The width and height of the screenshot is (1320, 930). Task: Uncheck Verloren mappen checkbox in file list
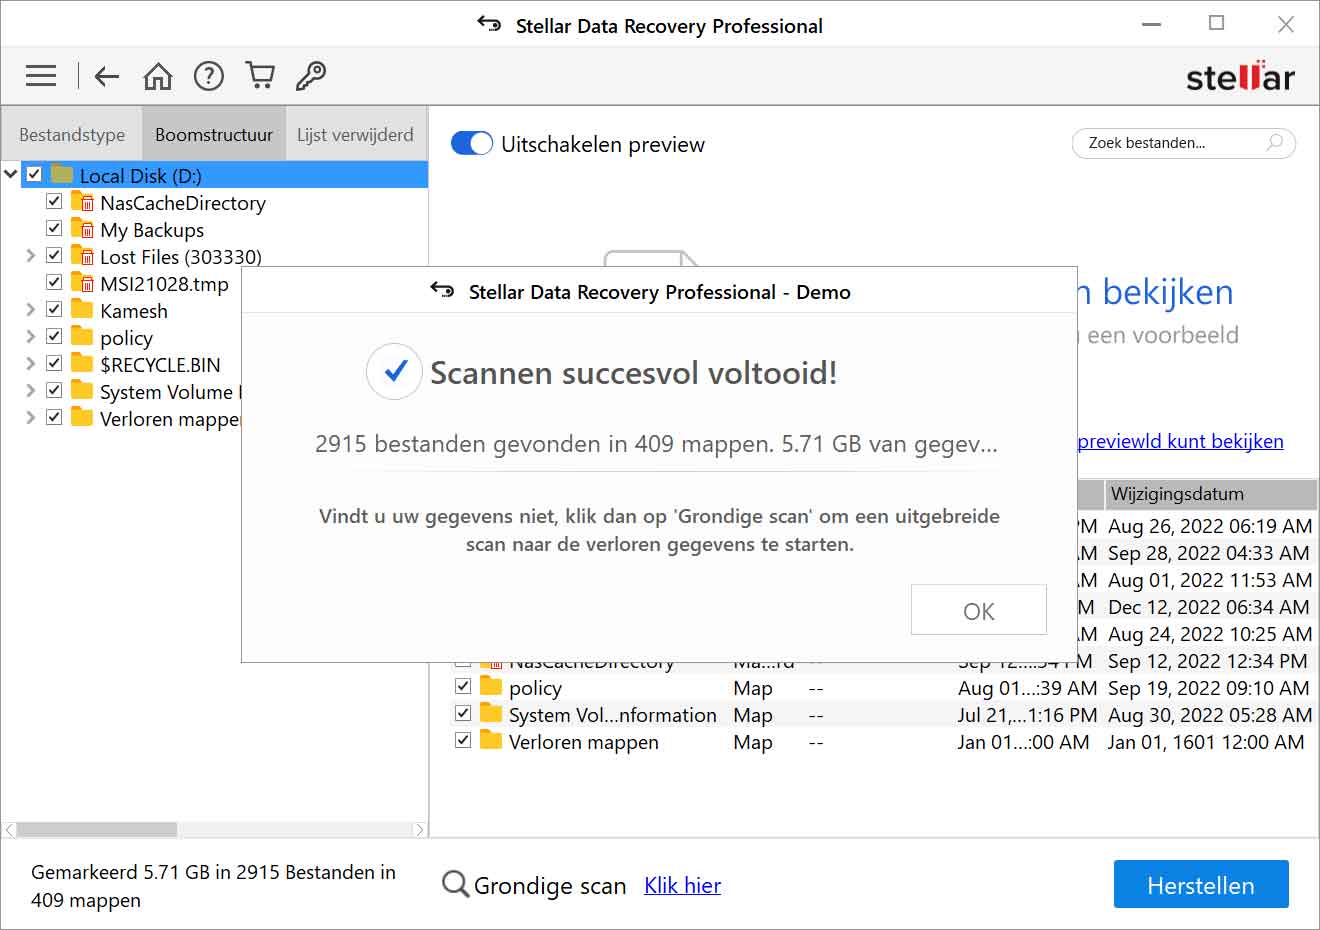point(463,740)
